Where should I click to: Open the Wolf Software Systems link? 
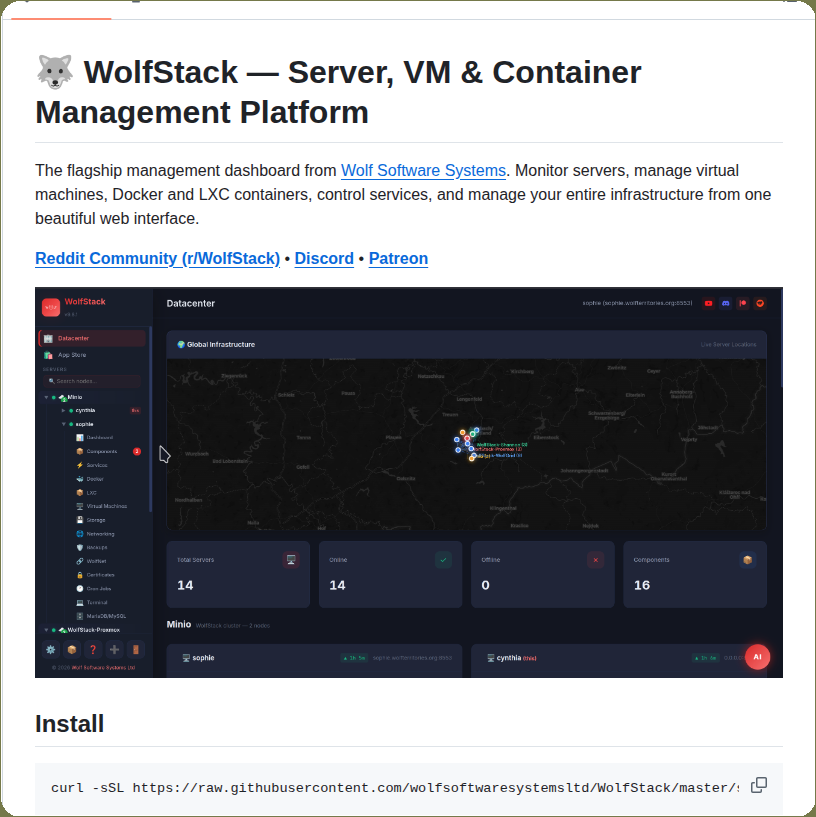click(423, 170)
